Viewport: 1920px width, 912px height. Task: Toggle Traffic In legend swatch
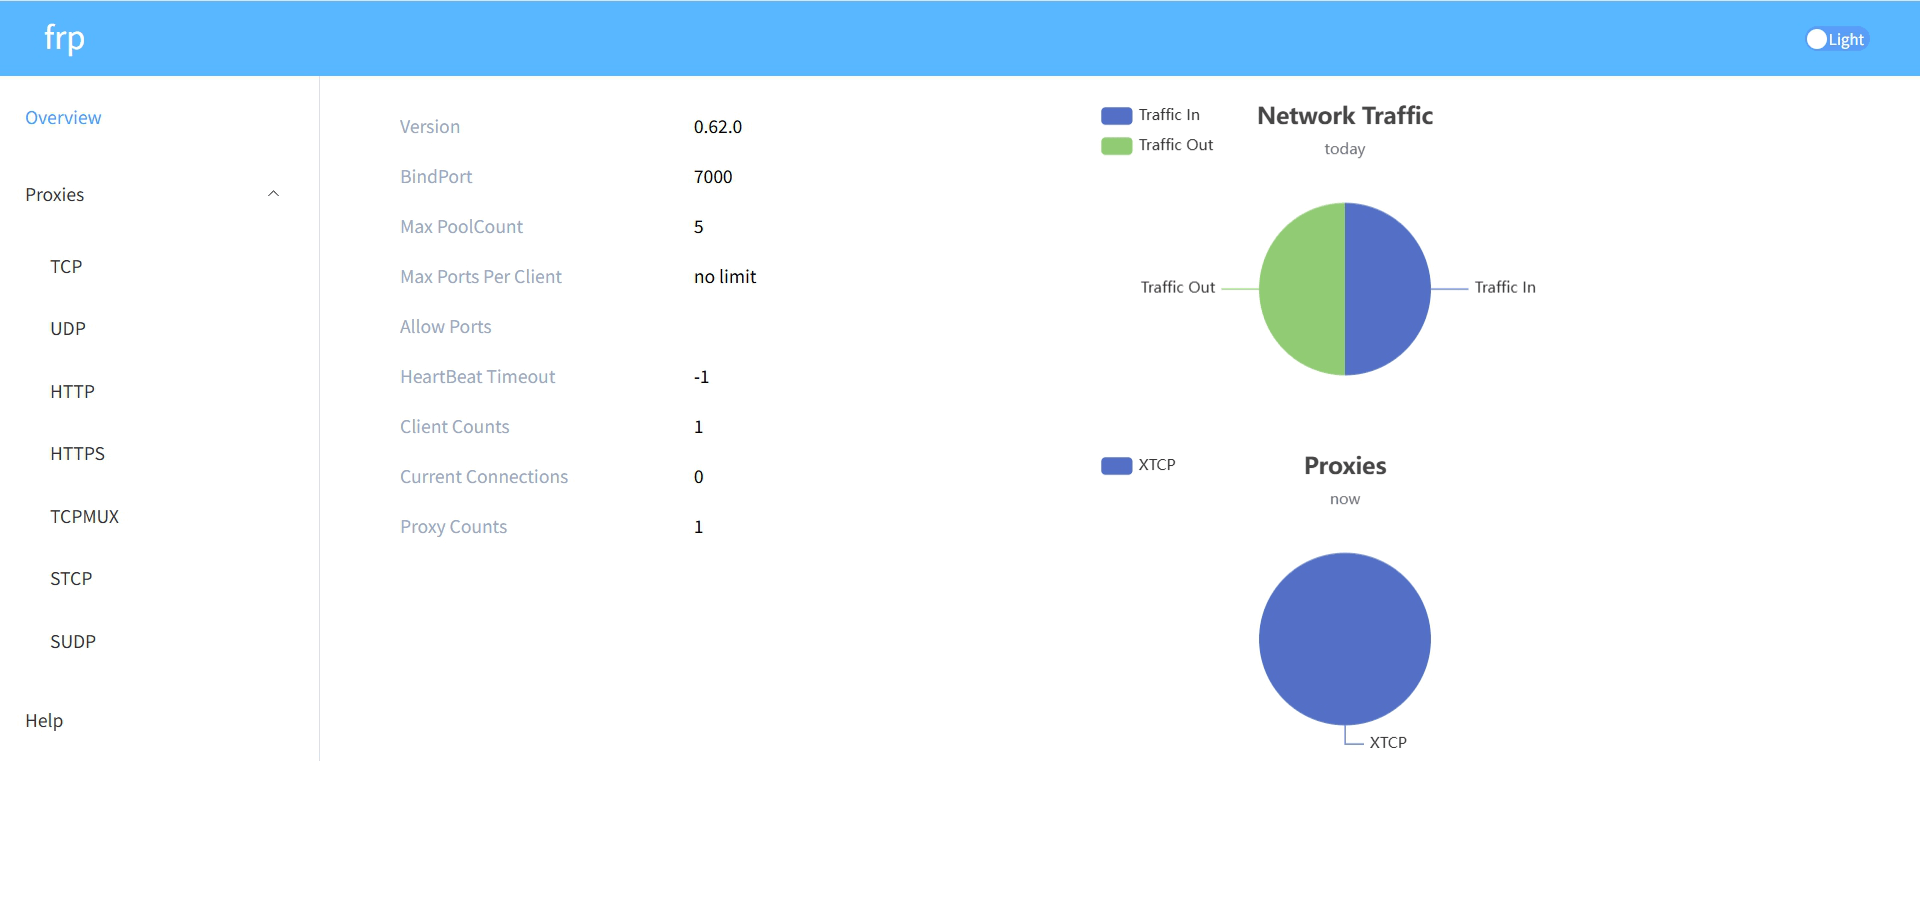coord(1116,116)
